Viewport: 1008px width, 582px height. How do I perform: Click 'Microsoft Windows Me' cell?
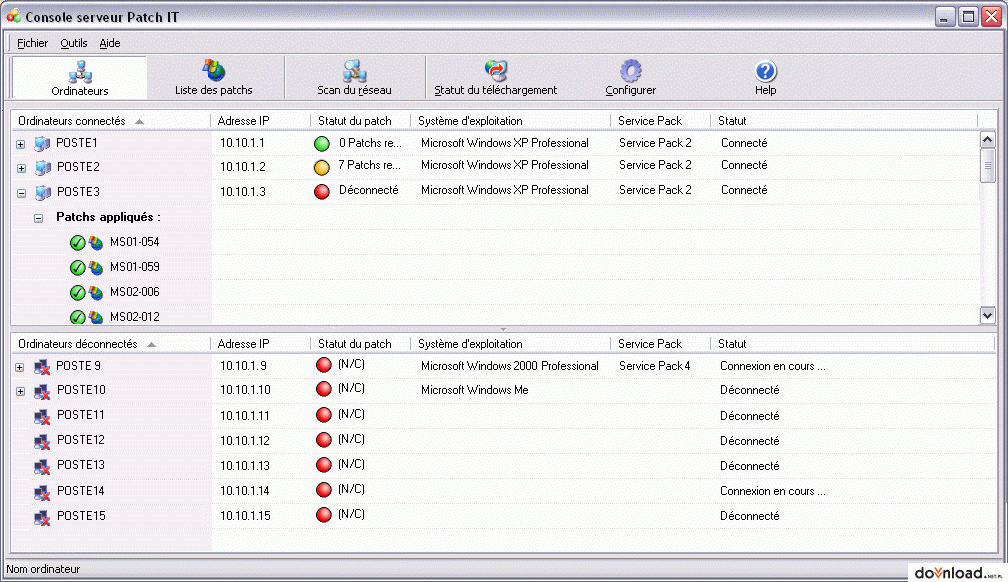tap(474, 390)
